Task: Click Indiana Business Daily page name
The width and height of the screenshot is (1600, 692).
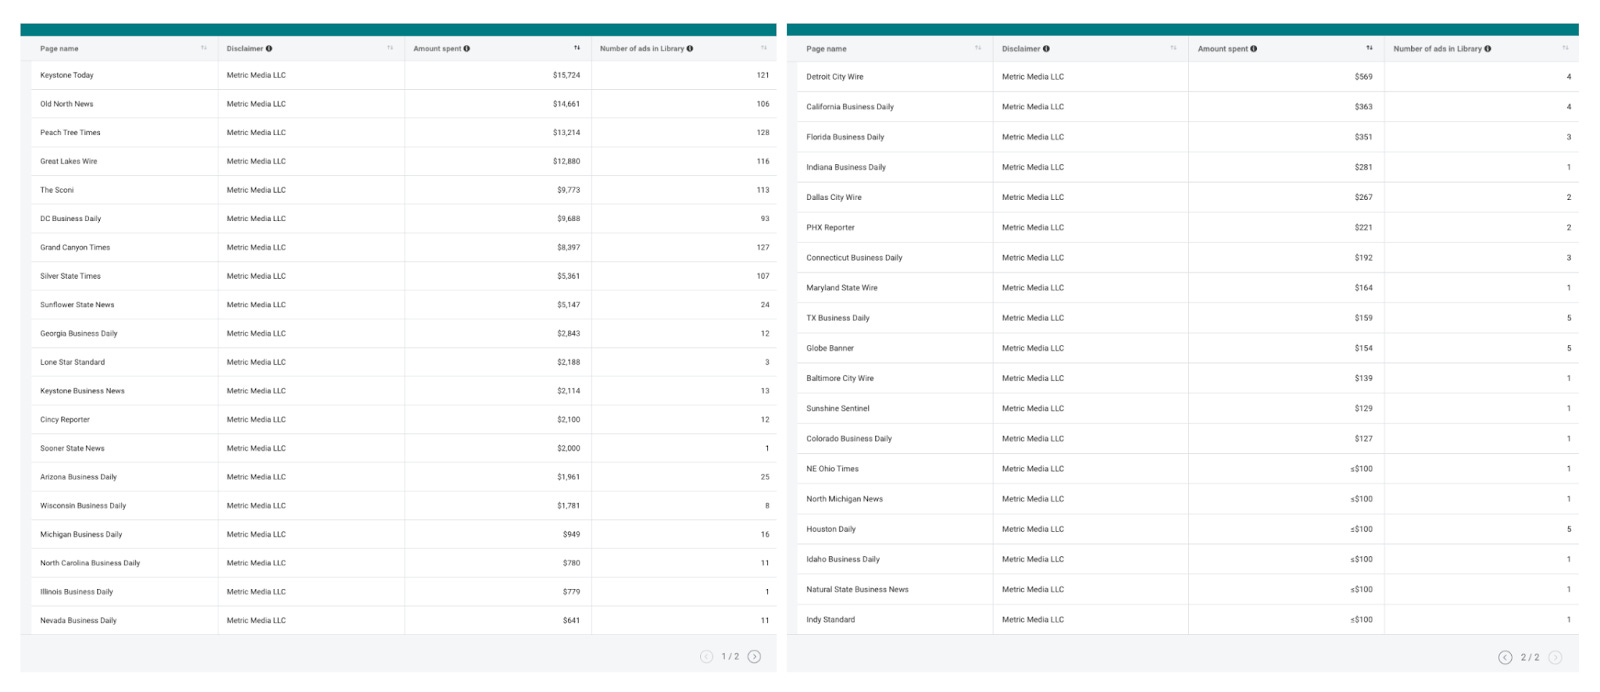Action: coord(846,167)
